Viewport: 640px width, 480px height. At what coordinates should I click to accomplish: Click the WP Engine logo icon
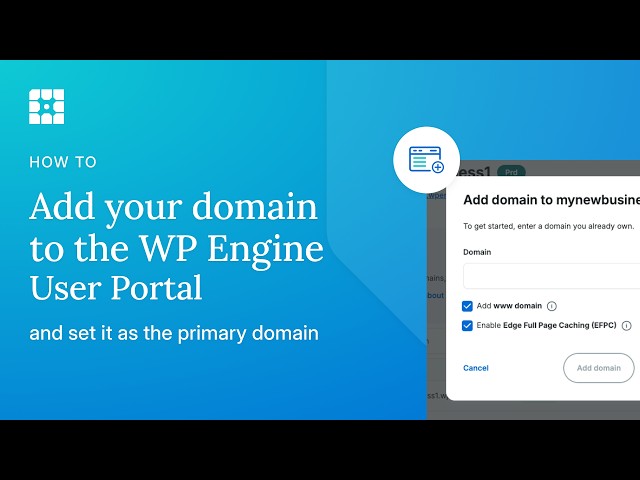click(x=47, y=107)
